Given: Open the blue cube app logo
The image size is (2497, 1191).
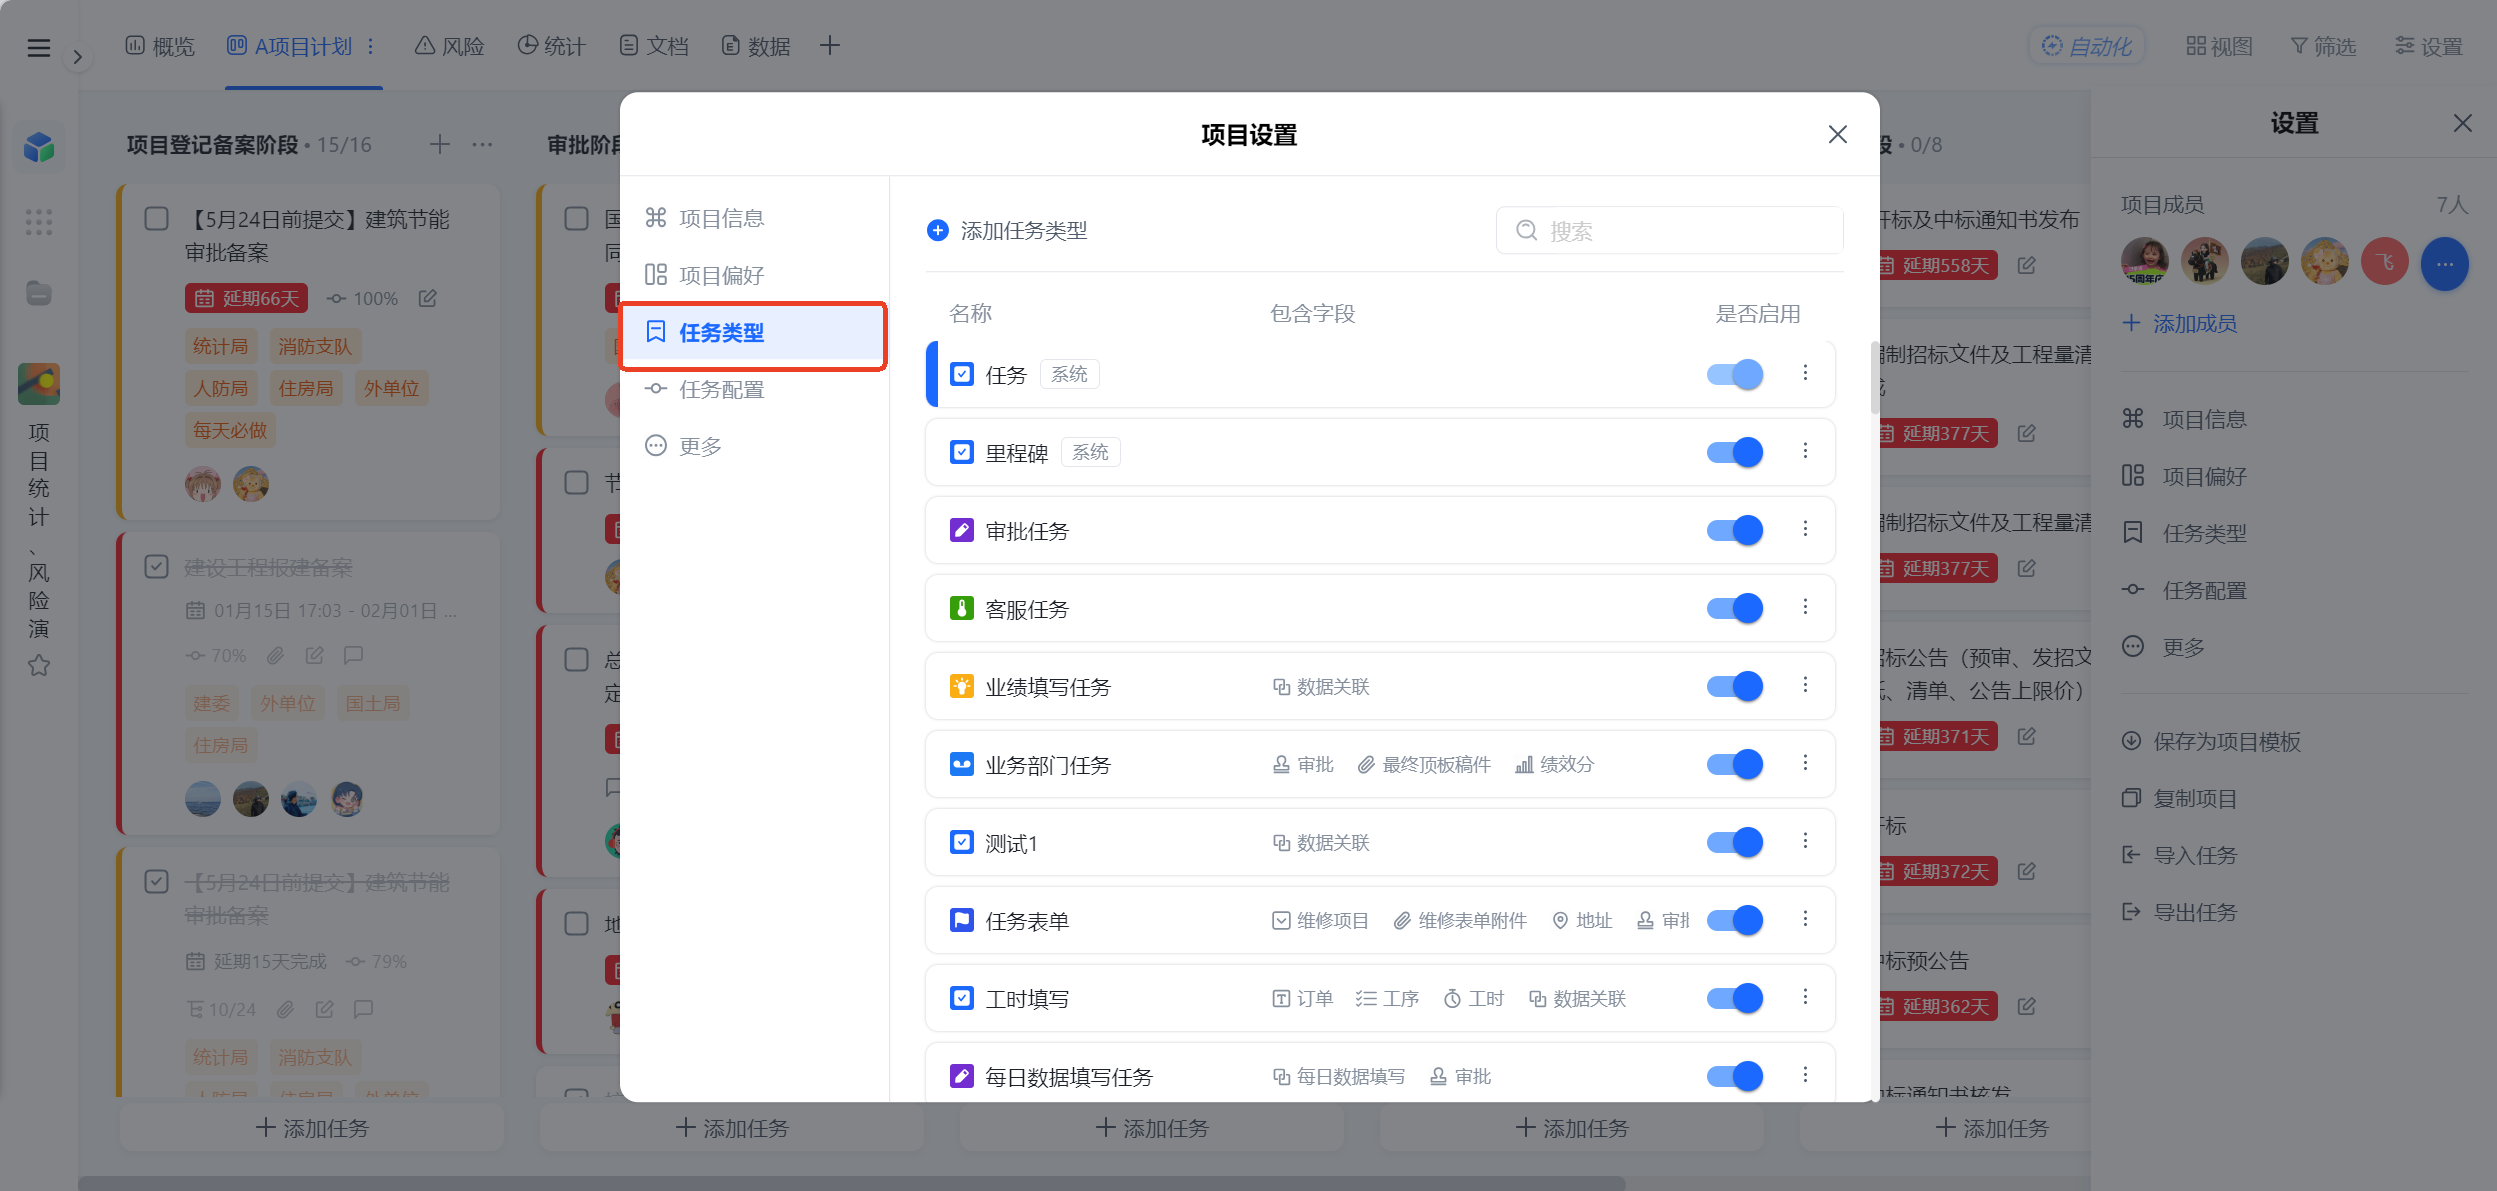Looking at the screenshot, I should click(x=39, y=147).
